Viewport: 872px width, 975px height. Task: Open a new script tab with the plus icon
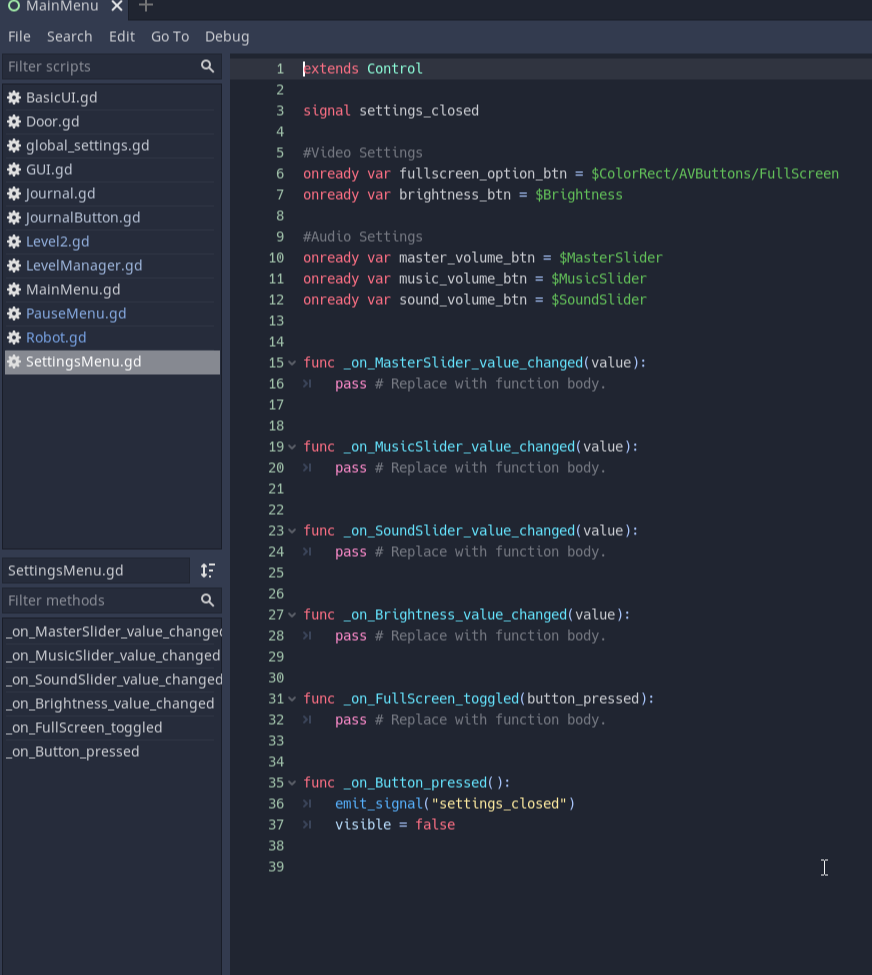click(145, 8)
